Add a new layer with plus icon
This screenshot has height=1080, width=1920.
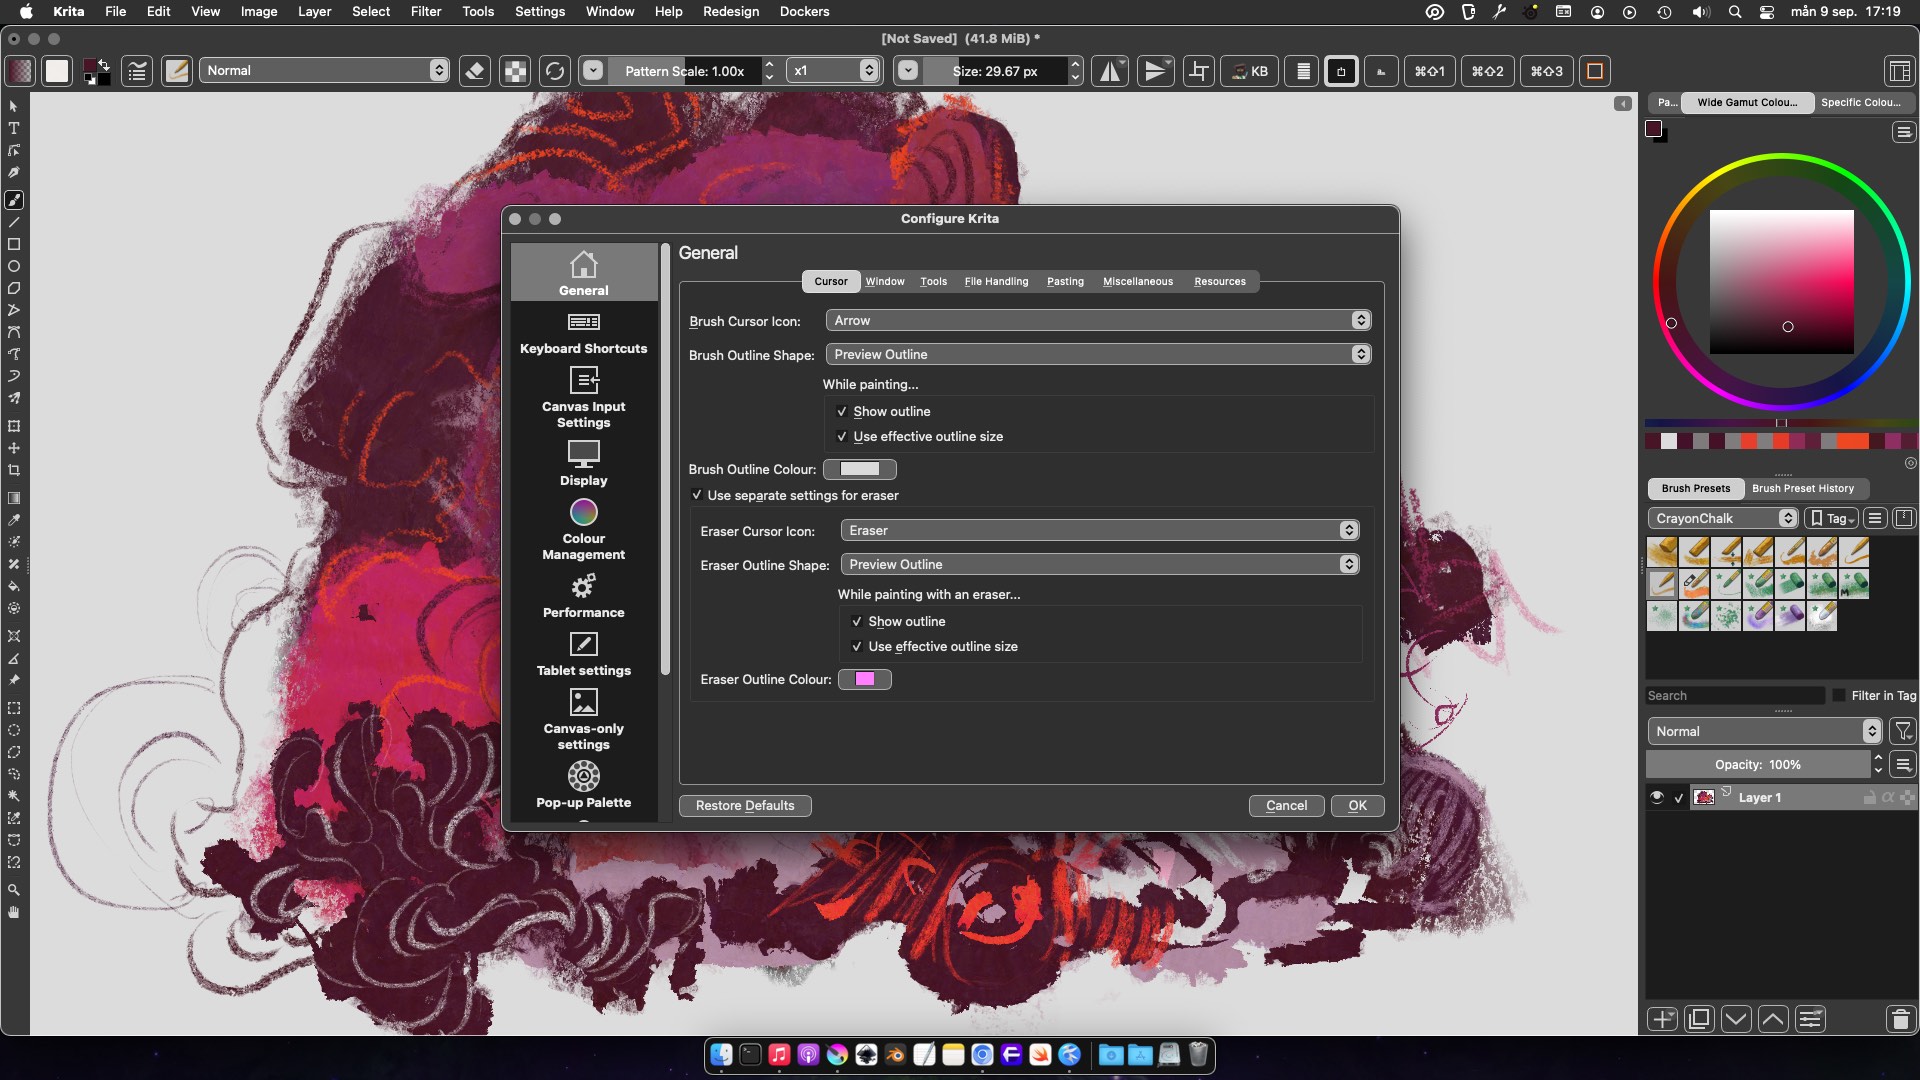[1662, 1019]
